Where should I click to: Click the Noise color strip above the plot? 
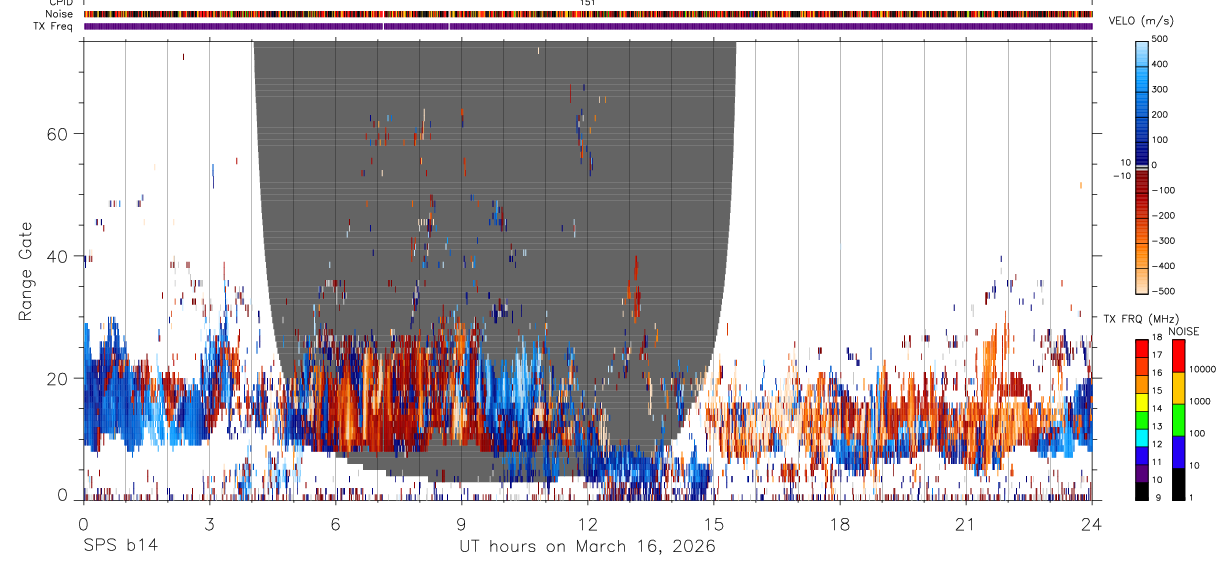pyautogui.click(x=588, y=14)
